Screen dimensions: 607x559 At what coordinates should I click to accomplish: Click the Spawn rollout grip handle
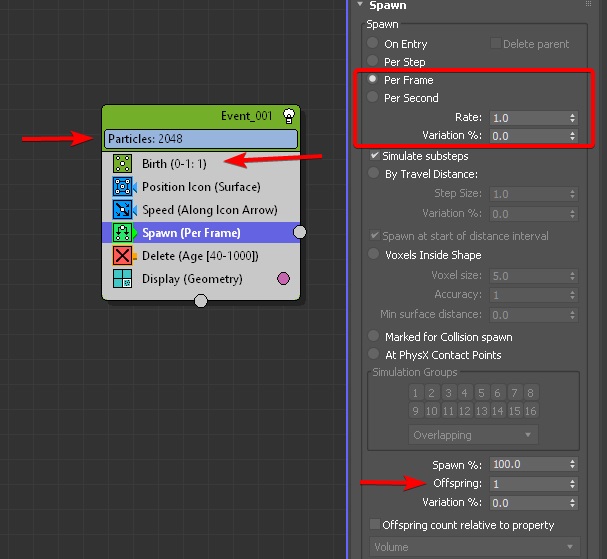(588, 3)
